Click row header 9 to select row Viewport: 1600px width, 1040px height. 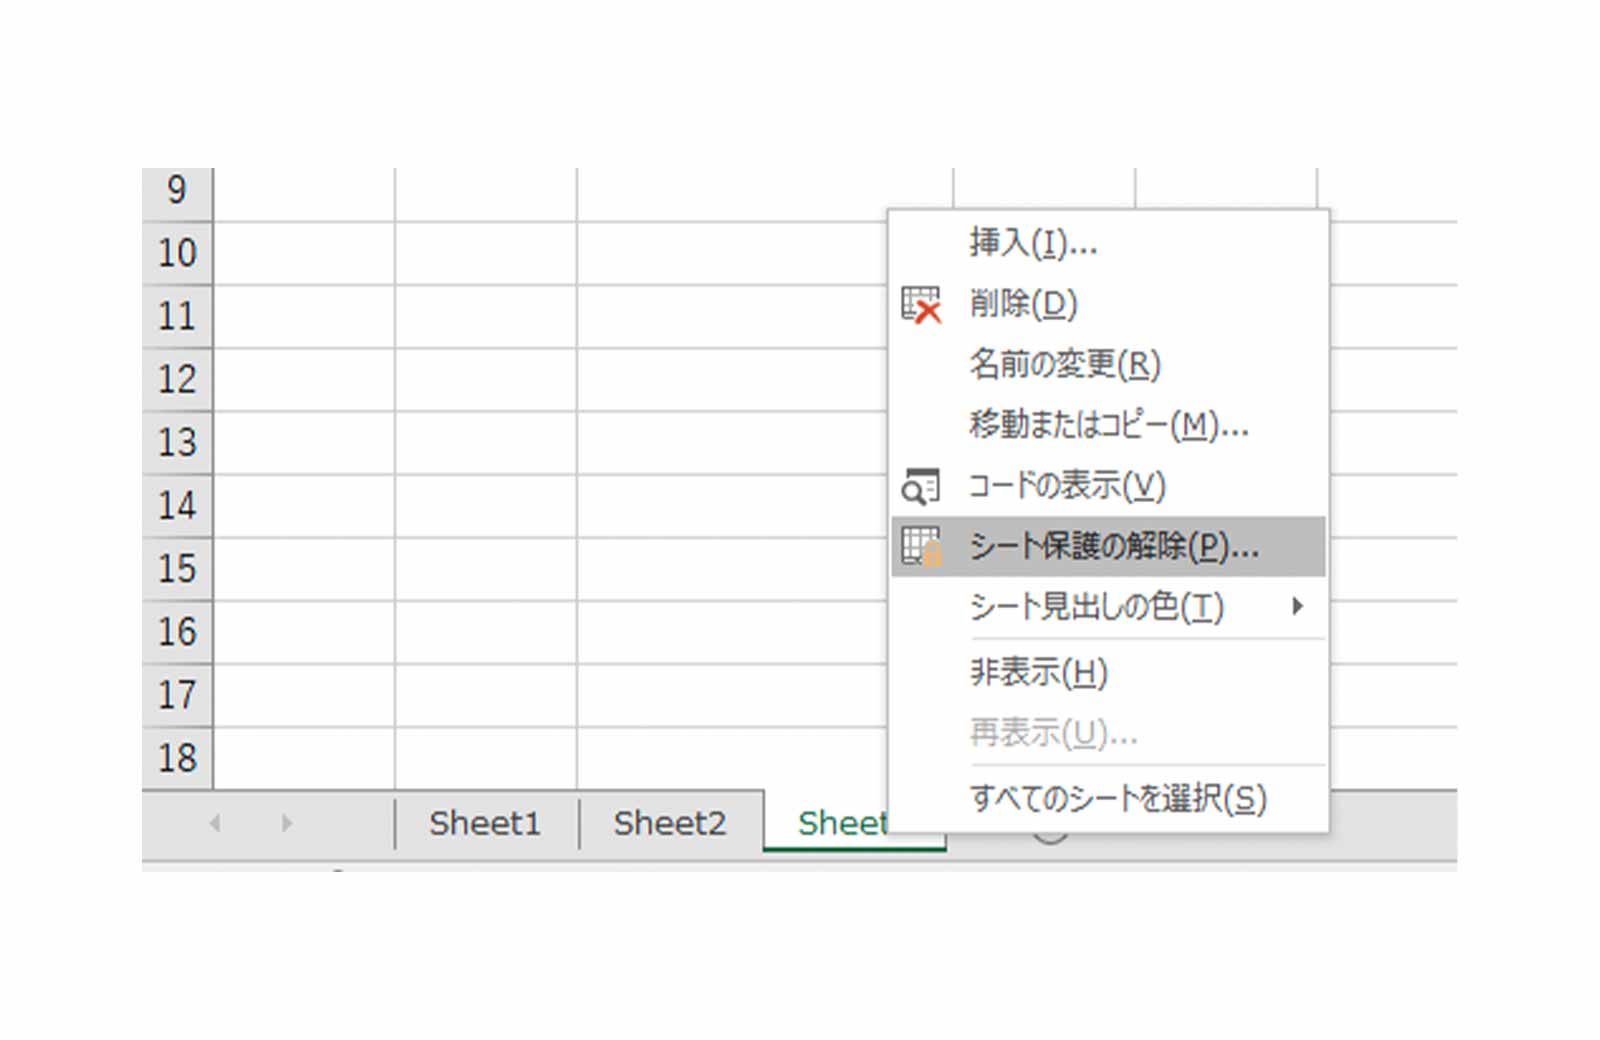click(178, 190)
